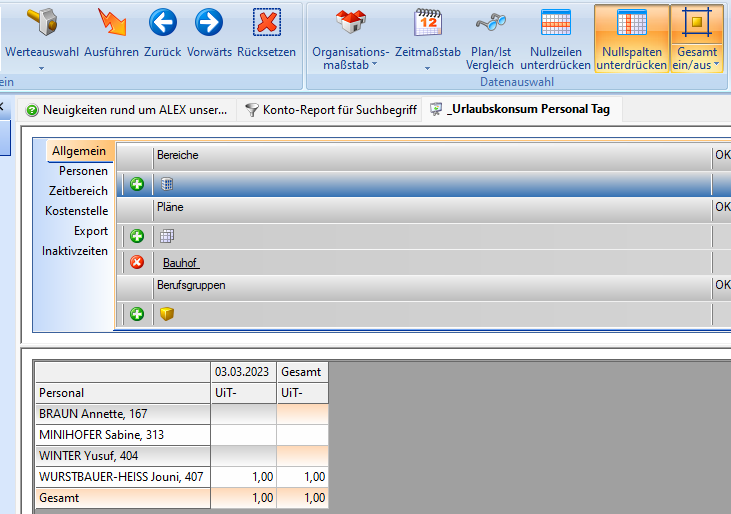Select the Personen settings section
The image size is (731, 514).
[83, 171]
